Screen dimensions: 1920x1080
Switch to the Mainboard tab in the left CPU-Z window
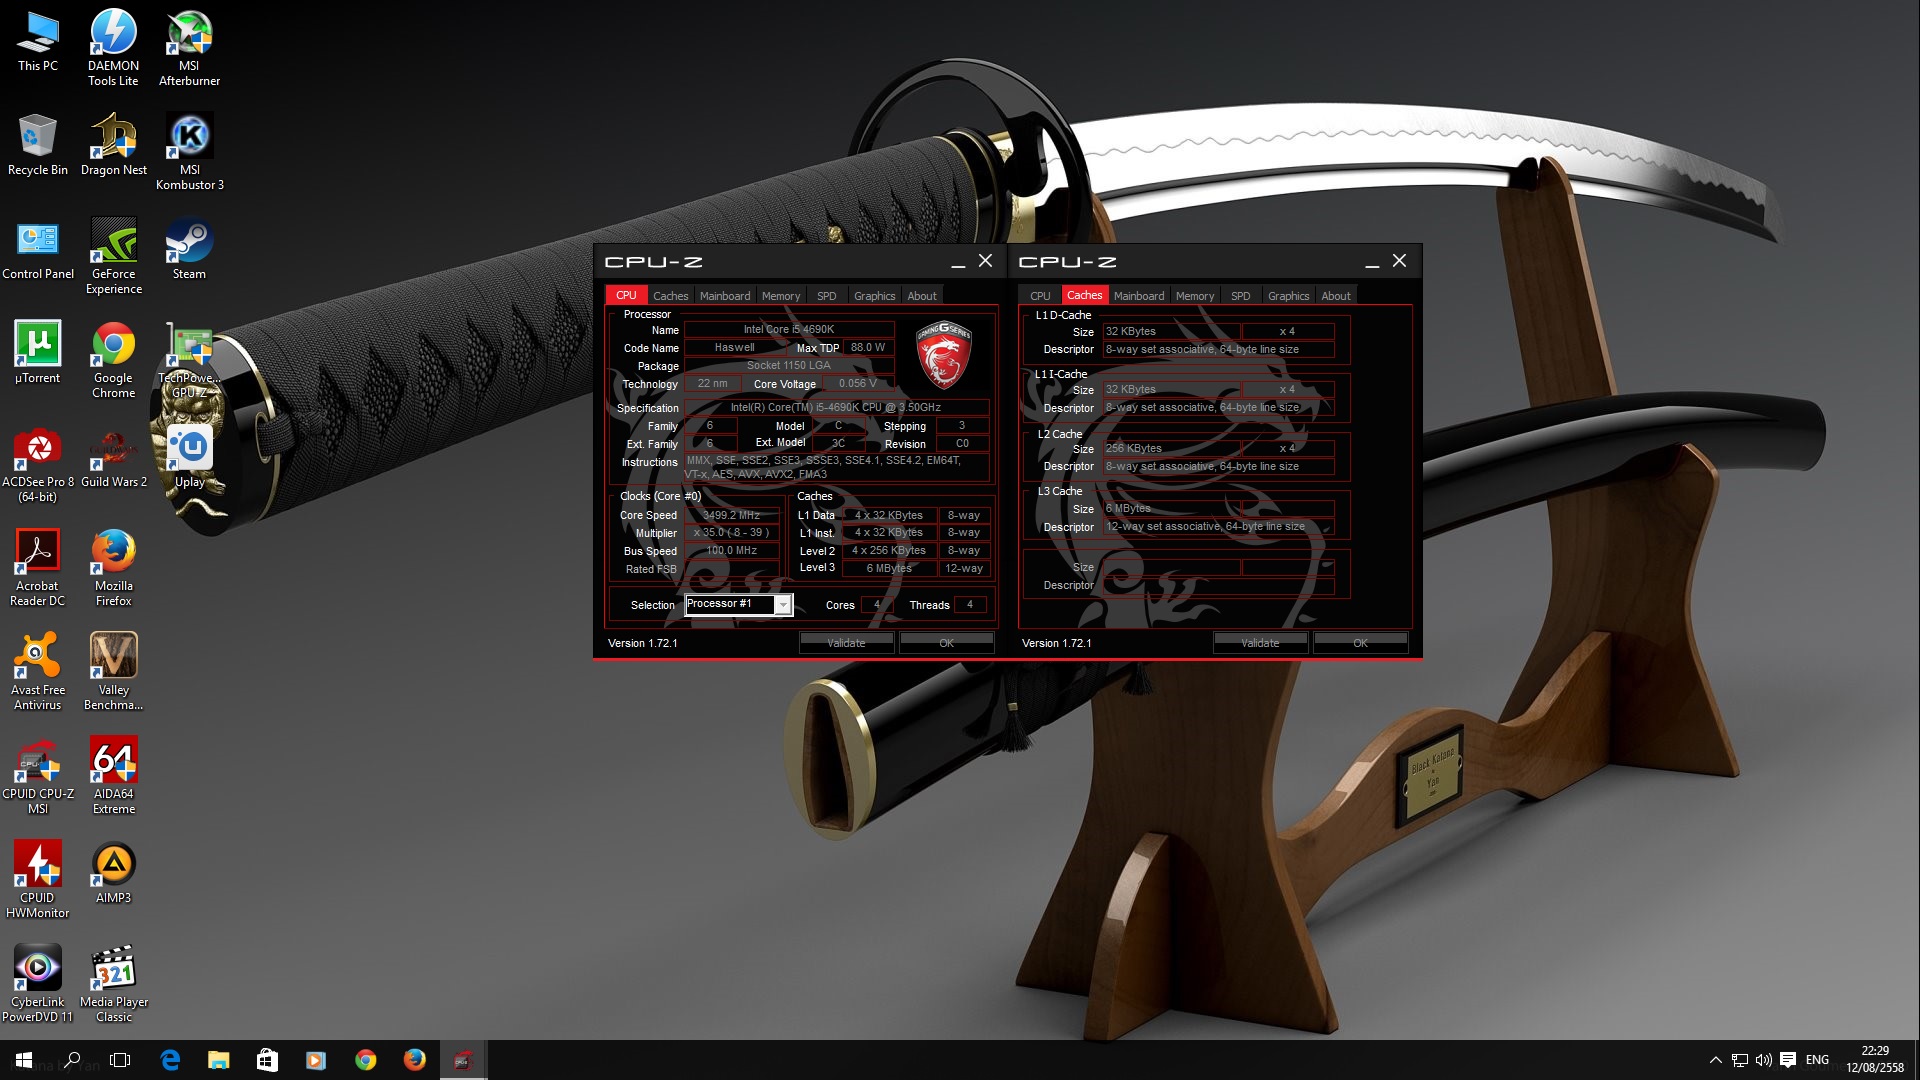click(x=724, y=296)
